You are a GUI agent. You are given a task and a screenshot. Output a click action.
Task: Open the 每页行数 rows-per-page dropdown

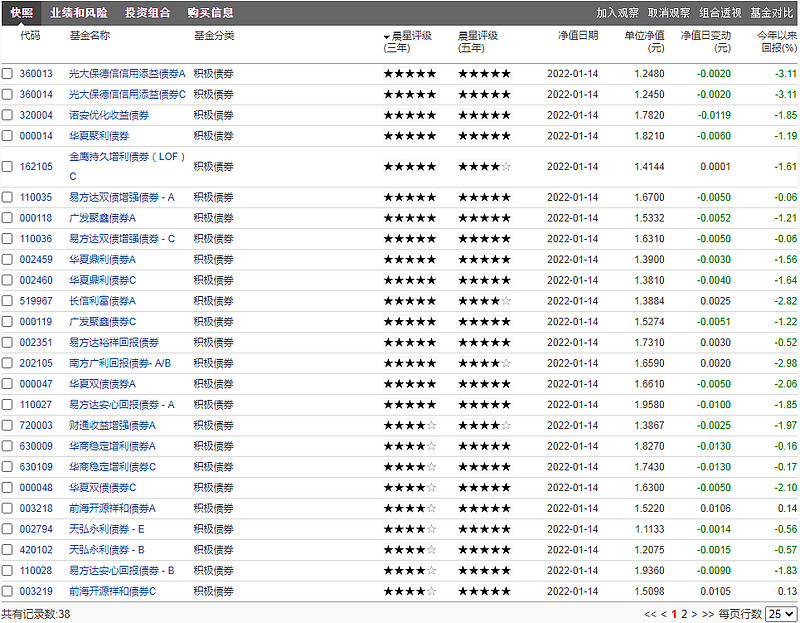coord(781,614)
